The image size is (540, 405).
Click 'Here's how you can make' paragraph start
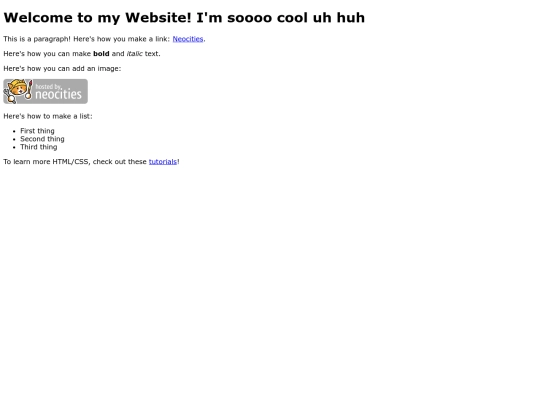[x=47, y=54]
